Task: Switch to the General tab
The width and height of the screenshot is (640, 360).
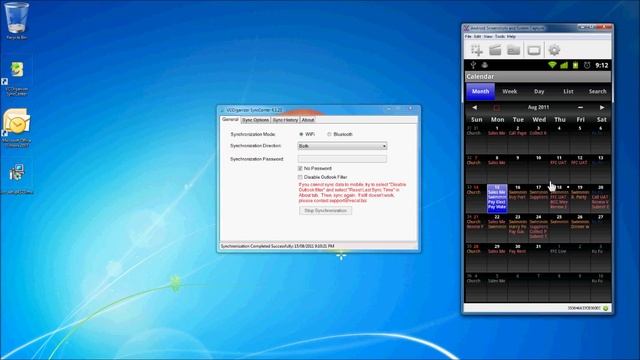Action: [x=230, y=120]
